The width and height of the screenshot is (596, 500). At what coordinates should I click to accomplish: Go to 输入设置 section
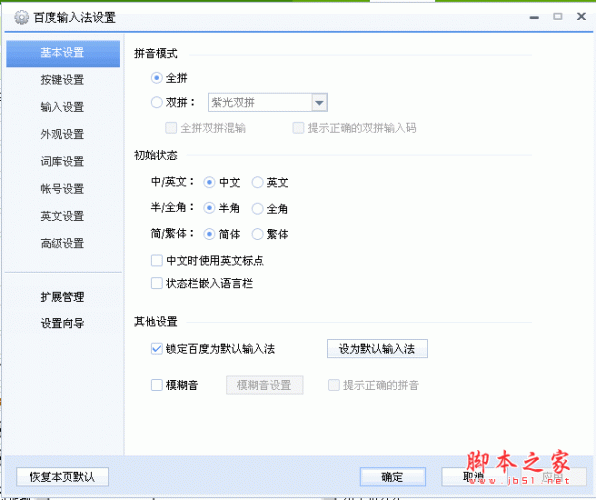(63, 107)
